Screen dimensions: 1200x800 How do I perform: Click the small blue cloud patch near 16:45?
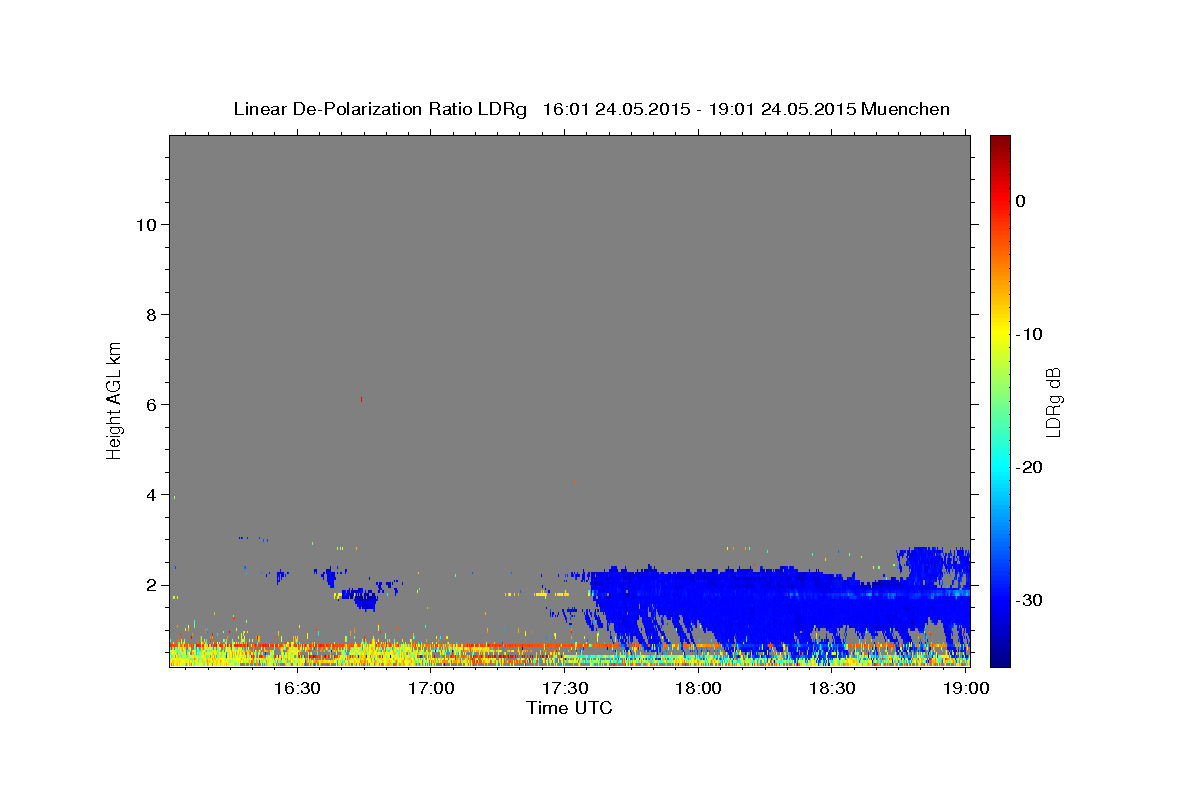358,598
